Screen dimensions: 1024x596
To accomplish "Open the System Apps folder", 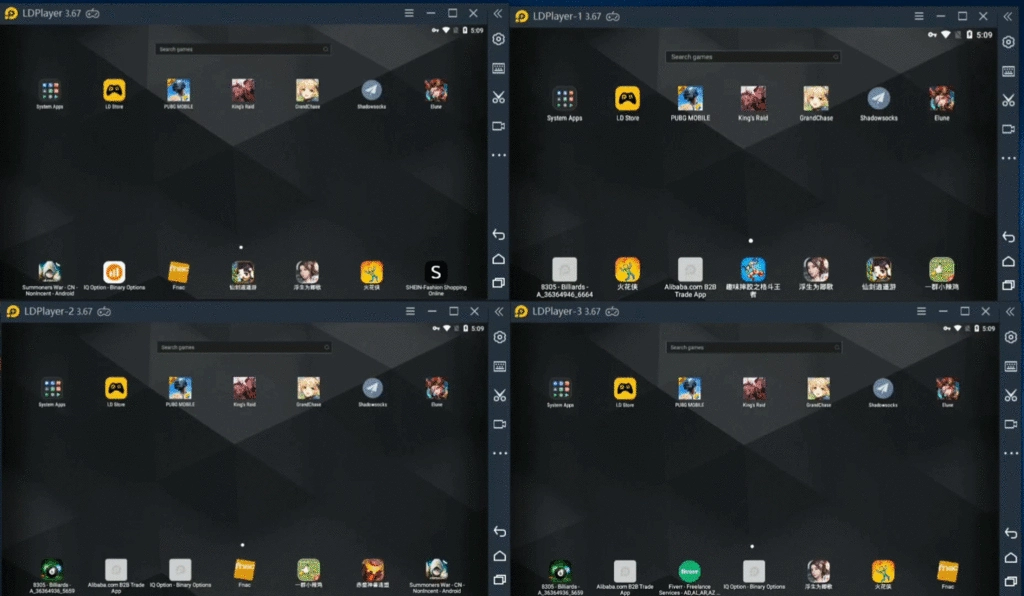I will click(50, 89).
